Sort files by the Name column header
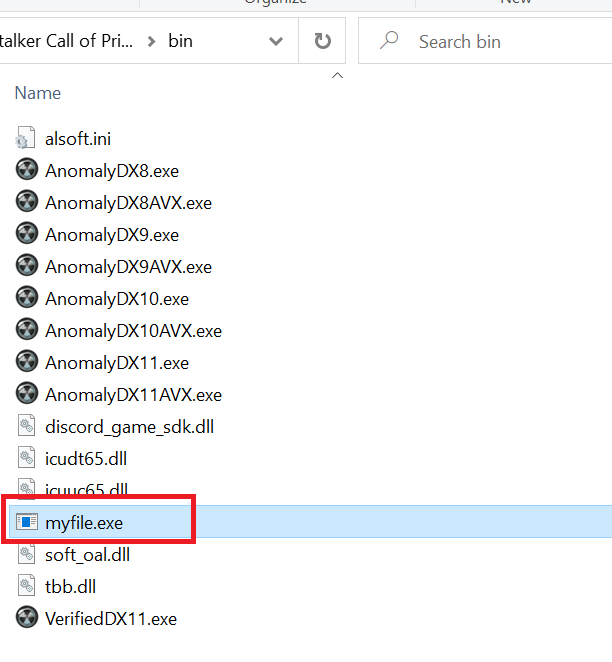Screen dimensions: 612x662 tap(38, 93)
